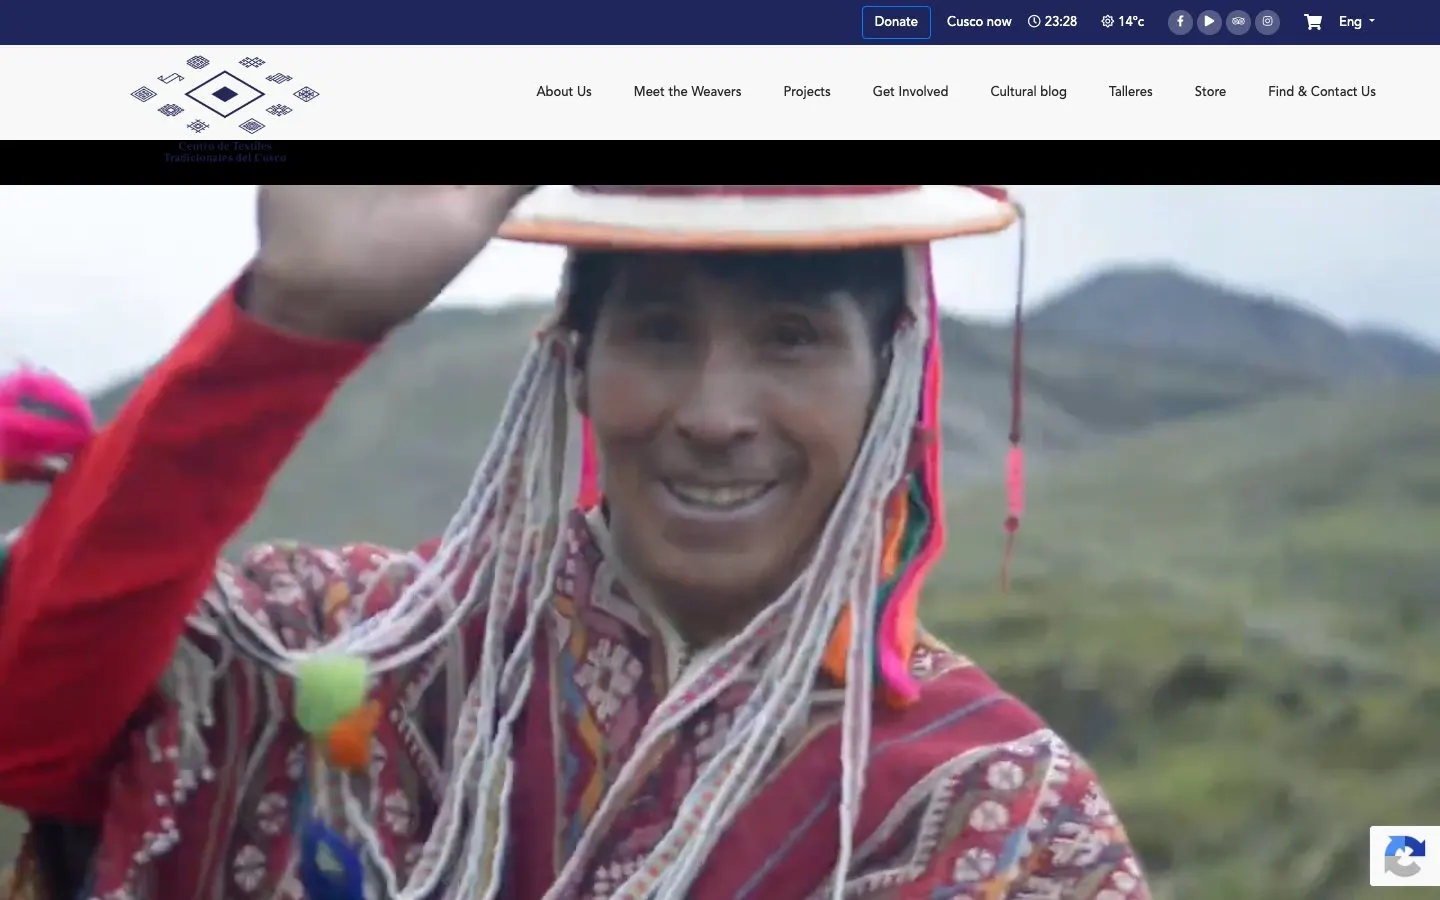Expand the Eng language dropdown

pos(1357,22)
